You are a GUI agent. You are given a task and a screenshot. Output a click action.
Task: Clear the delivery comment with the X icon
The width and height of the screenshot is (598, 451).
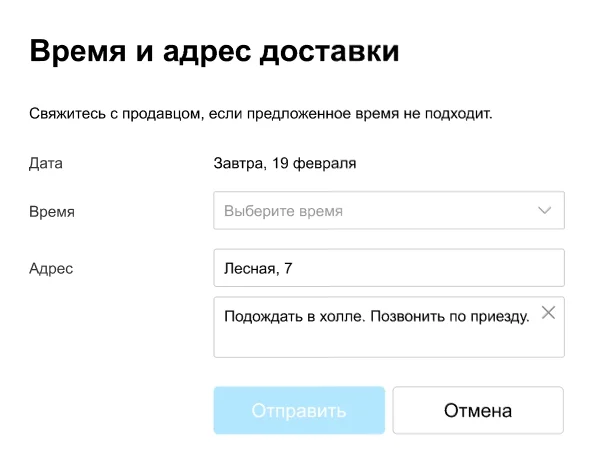pos(548,313)
